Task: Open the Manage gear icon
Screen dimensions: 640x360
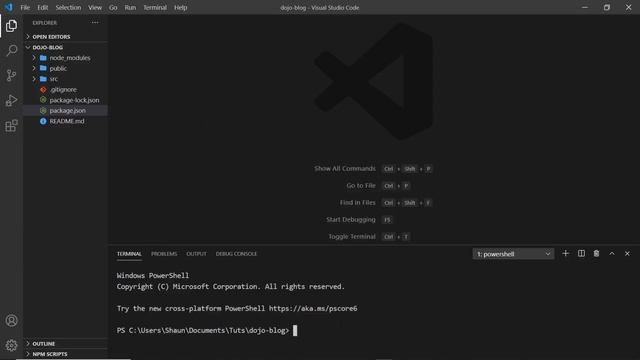Action: pyautogui.click(x=11, y=345)
